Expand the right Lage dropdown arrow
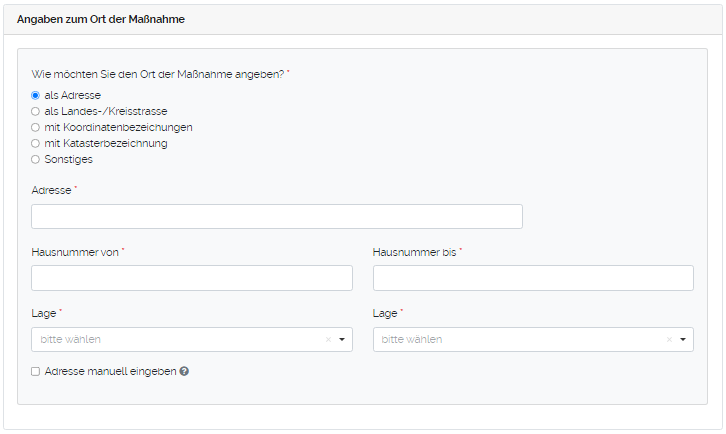The image size is (726, 434). pyautogui.click(x=683, y=340)
